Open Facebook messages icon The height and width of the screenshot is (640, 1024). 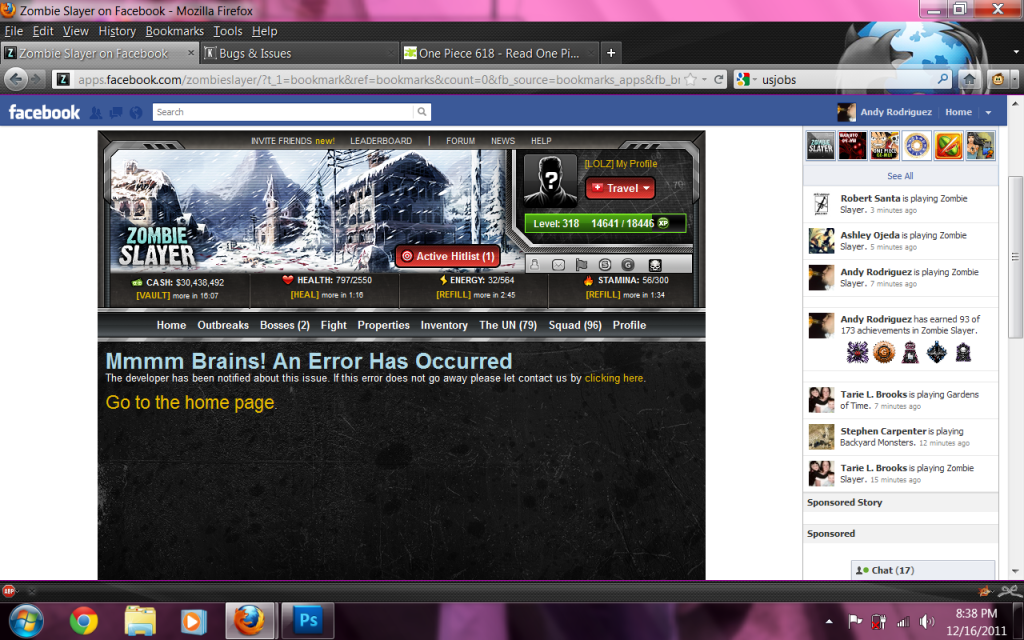click(116, 112)
